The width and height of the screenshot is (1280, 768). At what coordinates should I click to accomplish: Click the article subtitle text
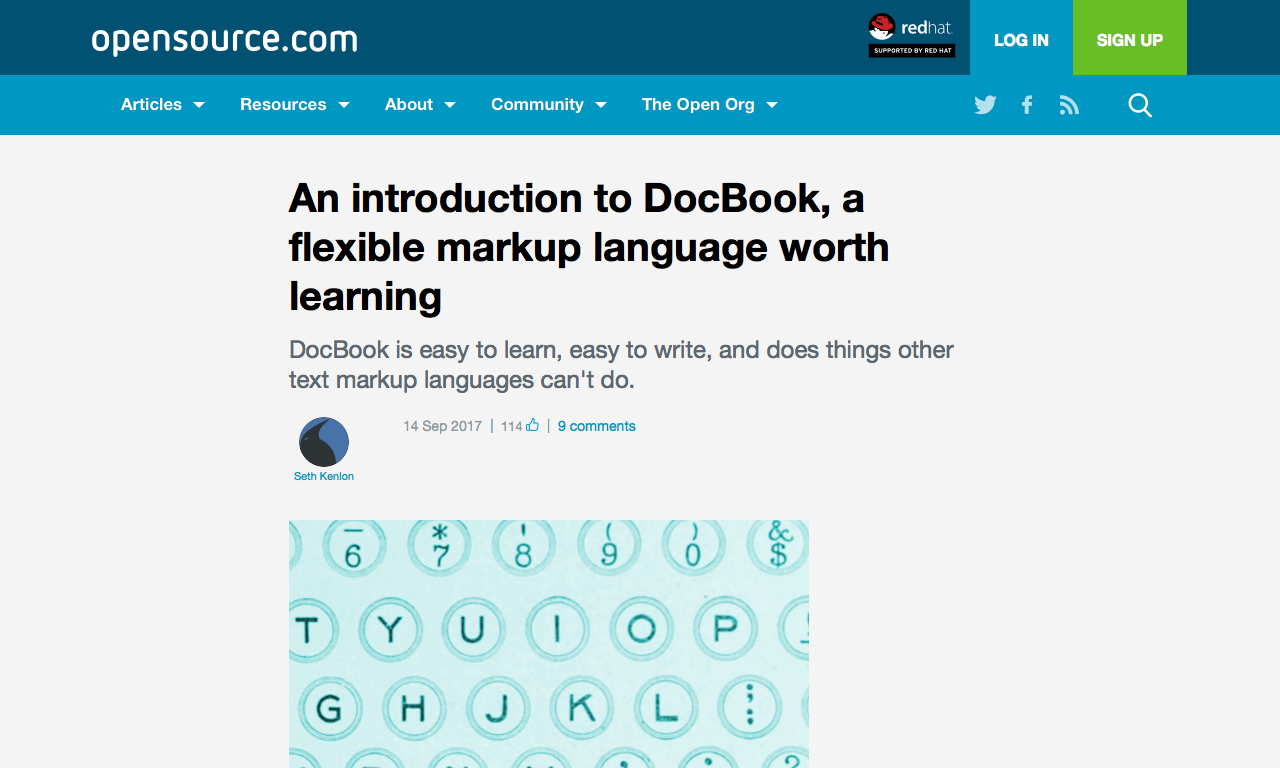point(621,365)
